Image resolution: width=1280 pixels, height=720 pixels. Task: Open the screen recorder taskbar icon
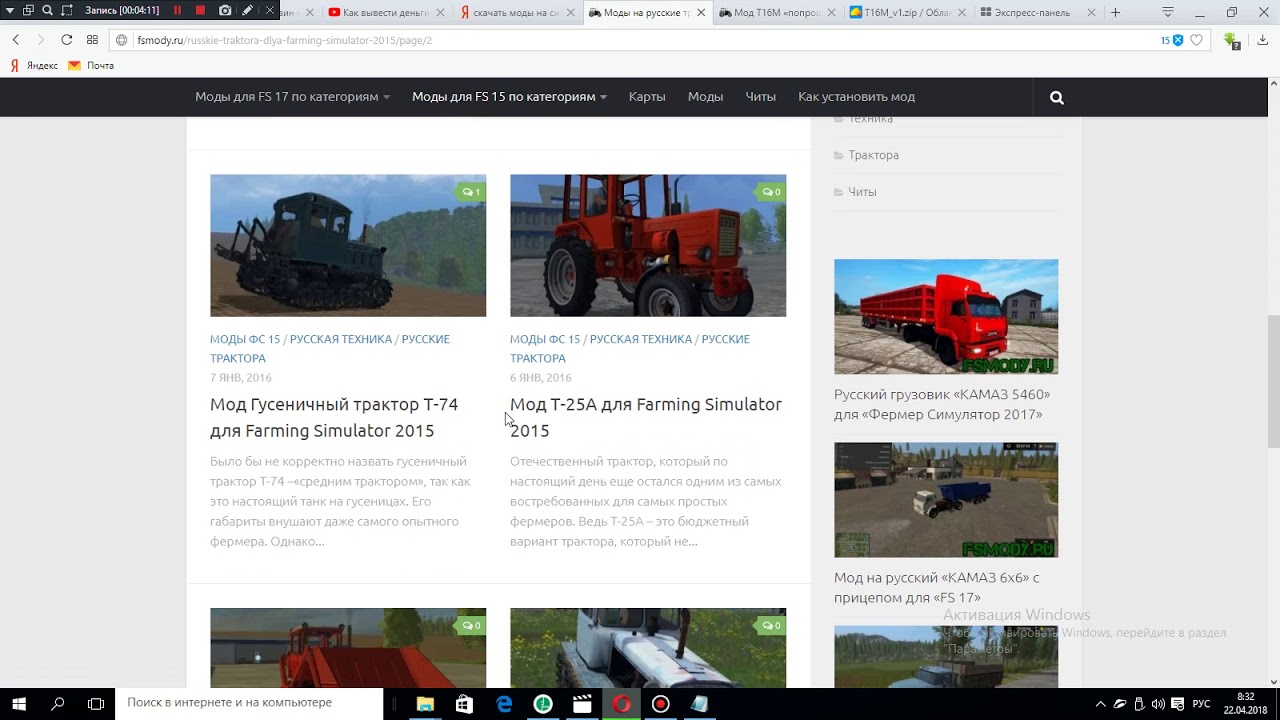pos(660,704)
